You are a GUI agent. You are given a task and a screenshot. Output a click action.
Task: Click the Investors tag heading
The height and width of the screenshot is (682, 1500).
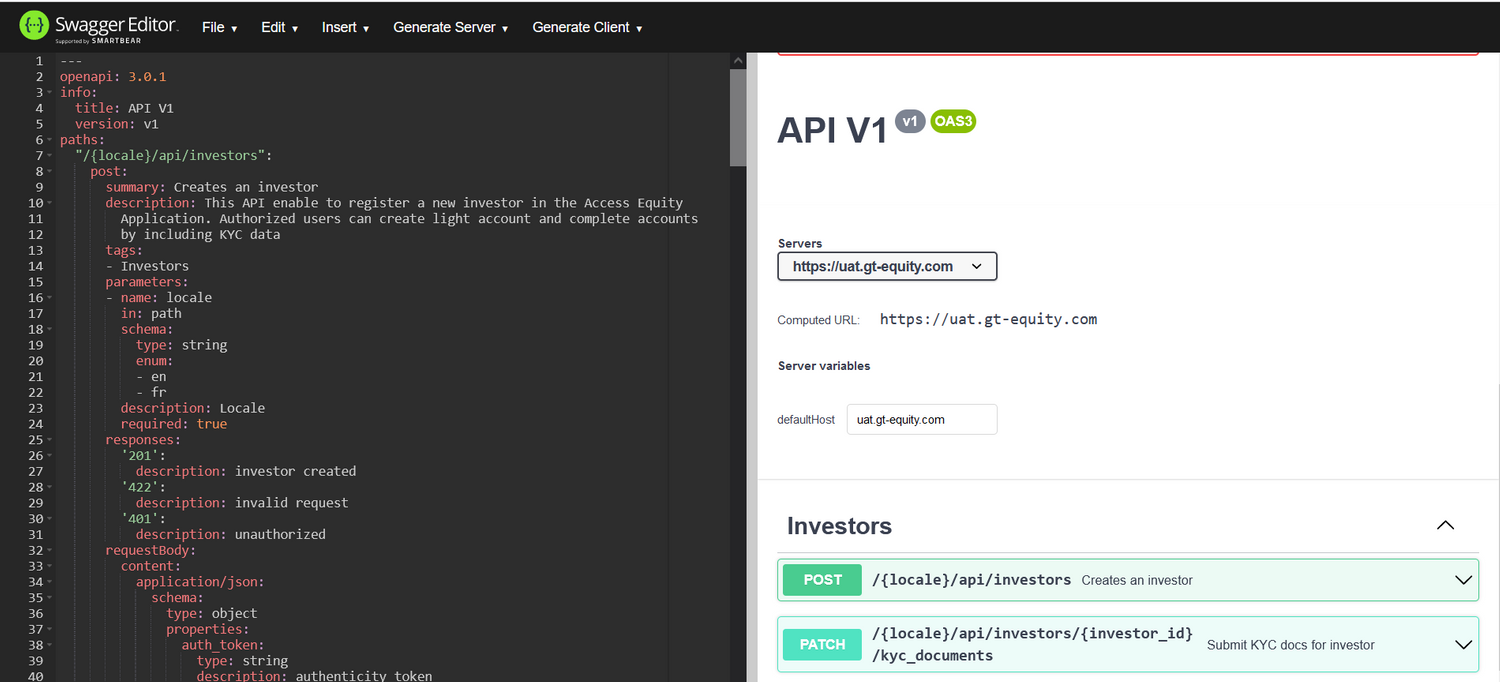click(x=839, y=526)
